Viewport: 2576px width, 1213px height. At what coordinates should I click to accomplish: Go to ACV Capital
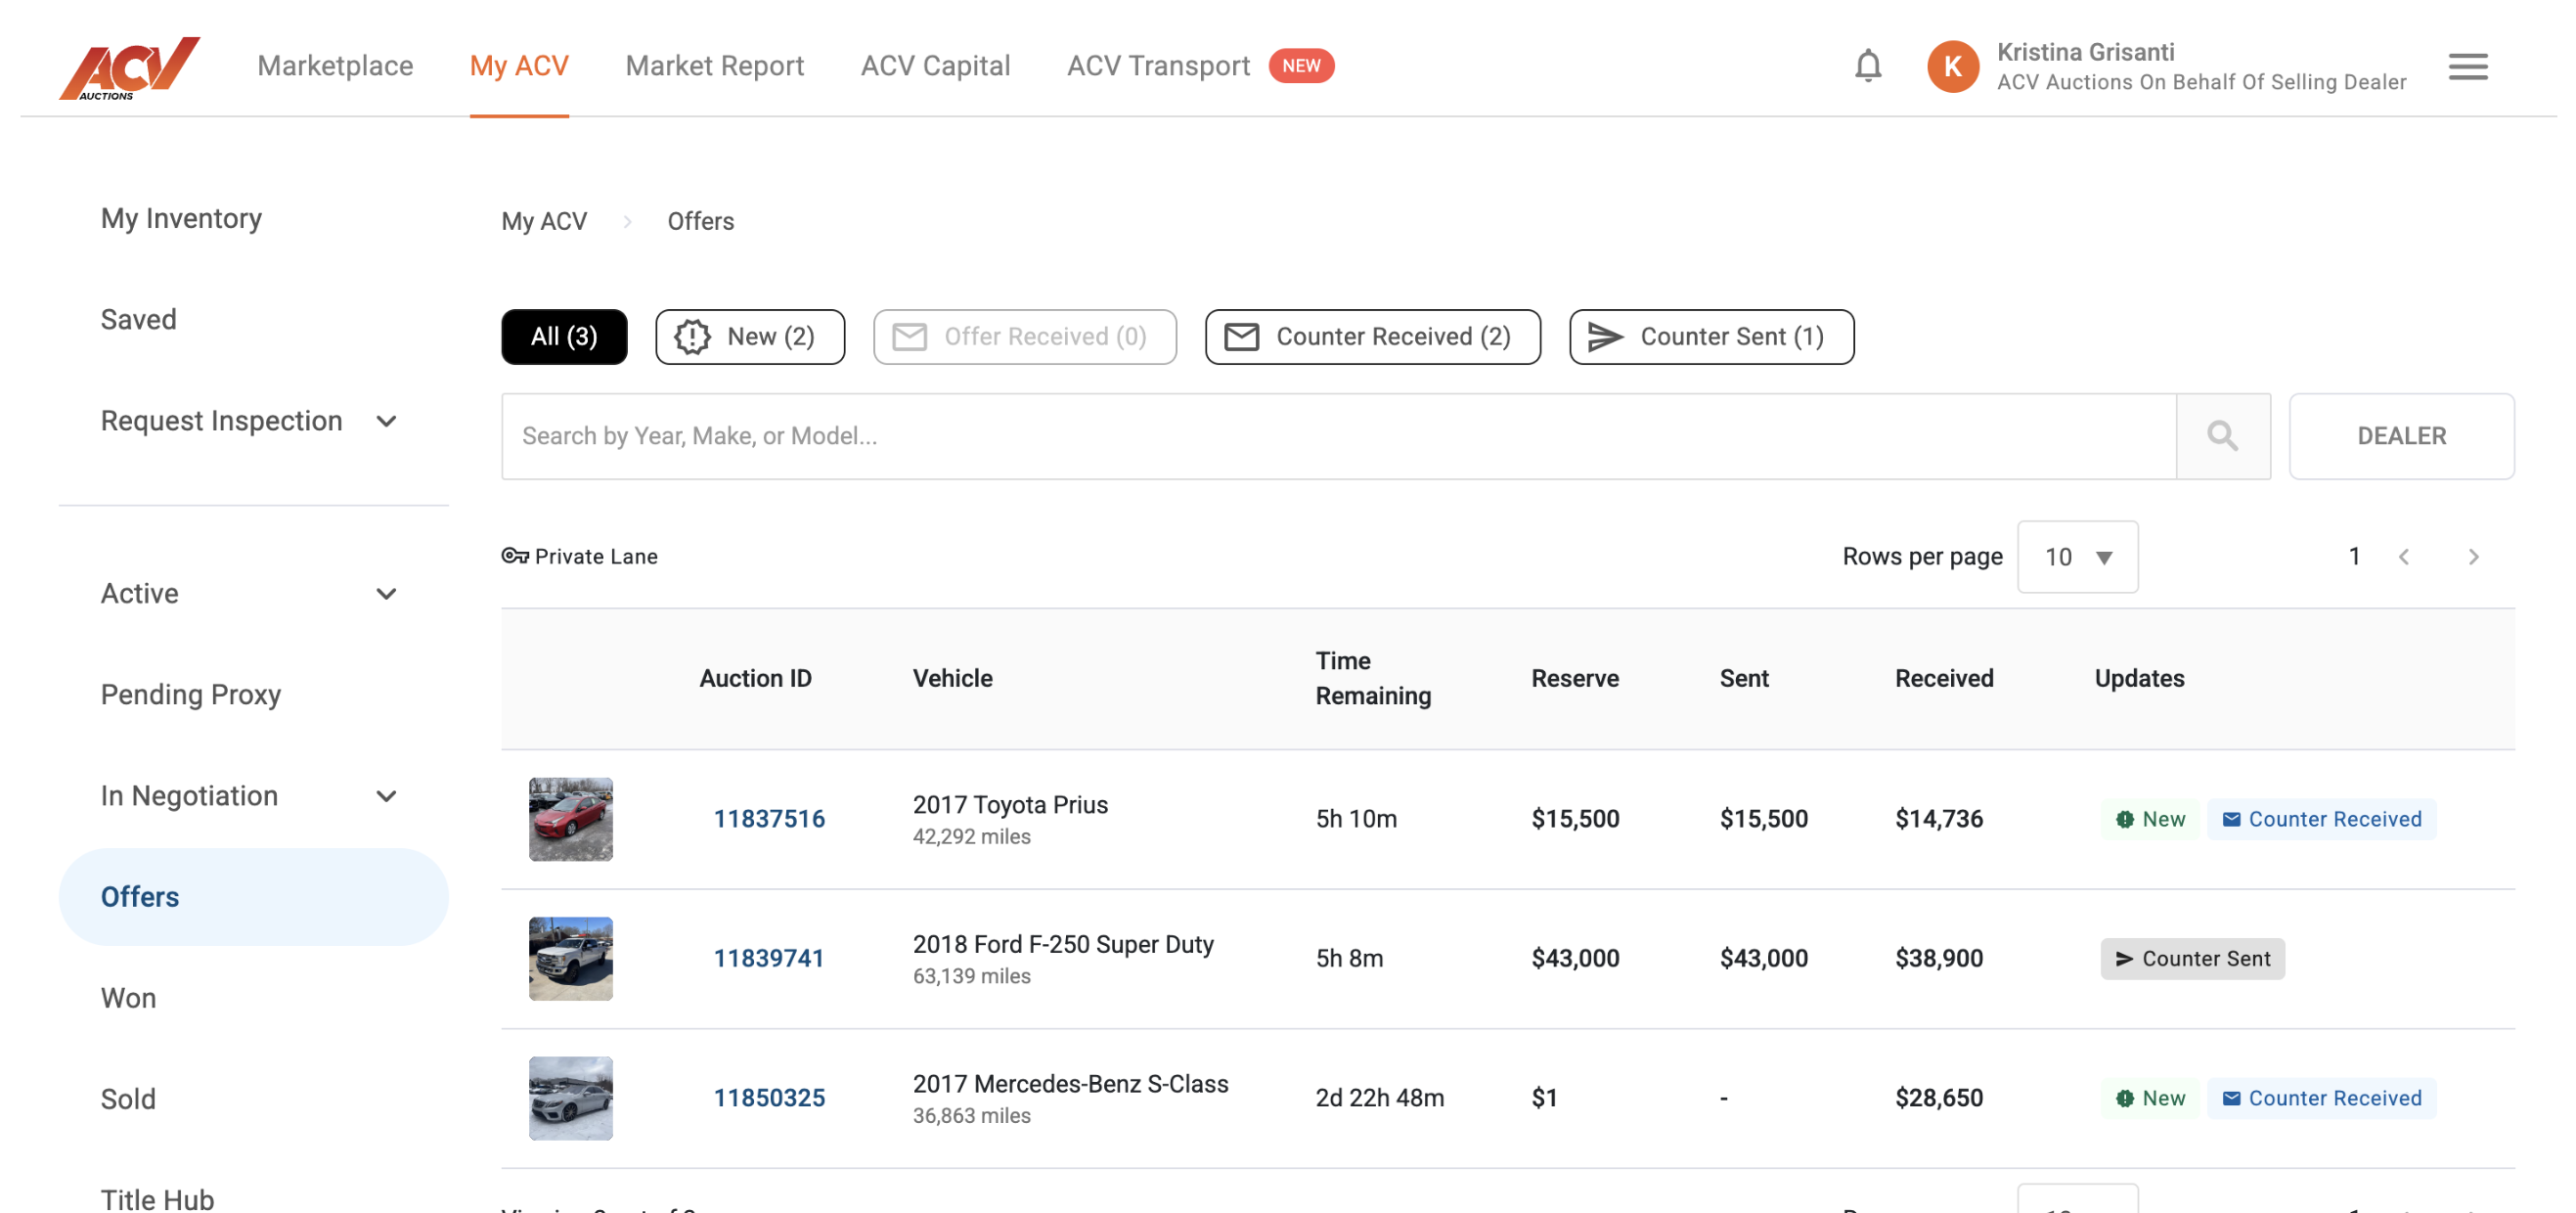(935, 65)
